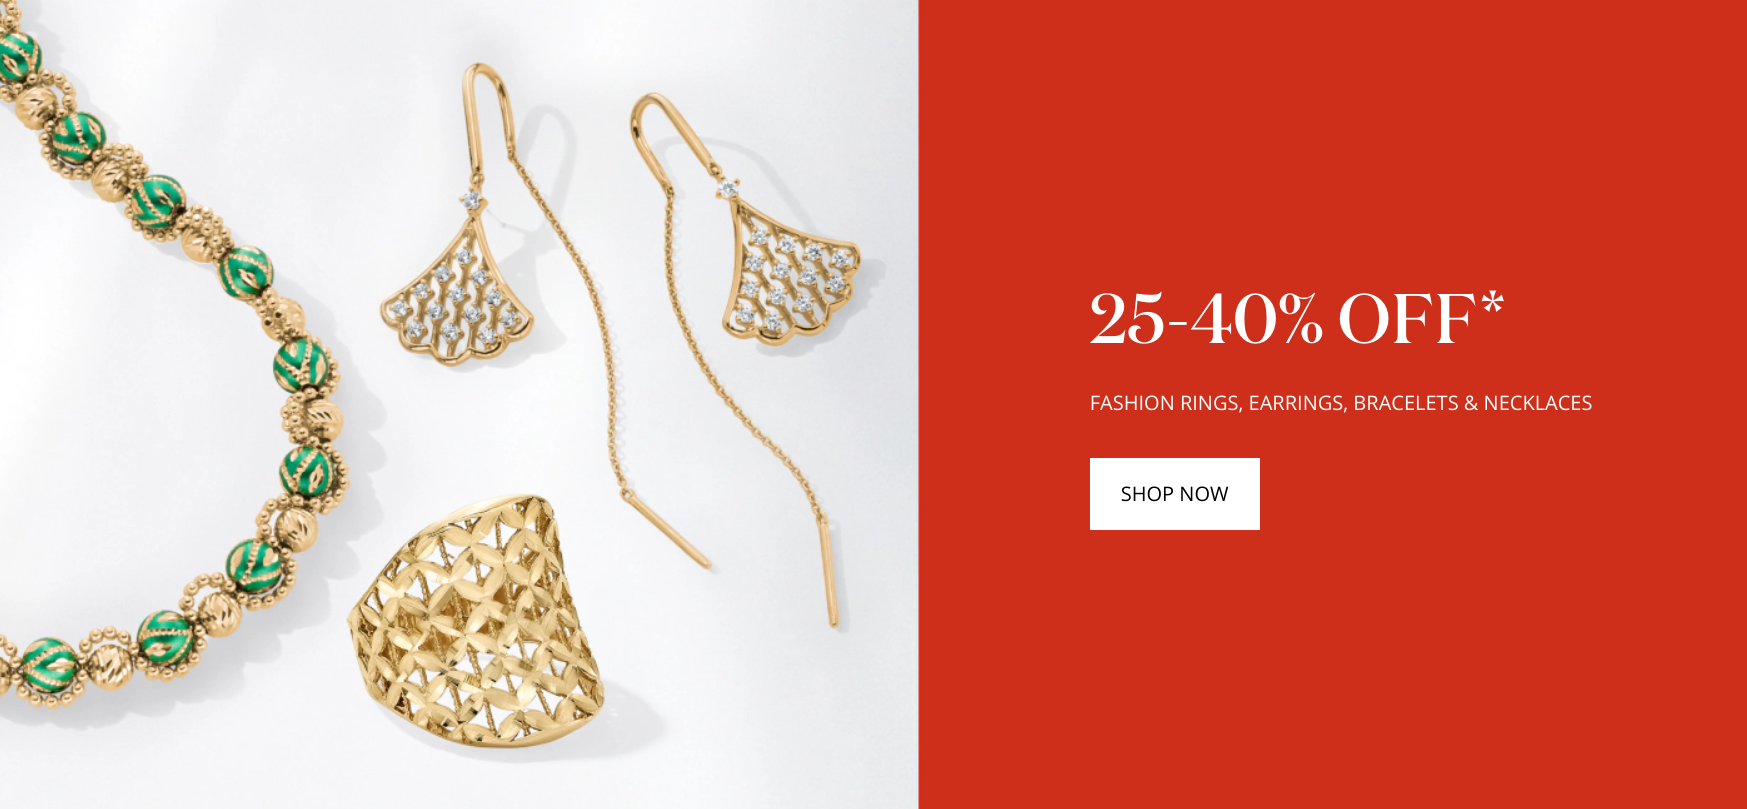Click the word BRACELETS in the subtitle

coord(1406,403)
